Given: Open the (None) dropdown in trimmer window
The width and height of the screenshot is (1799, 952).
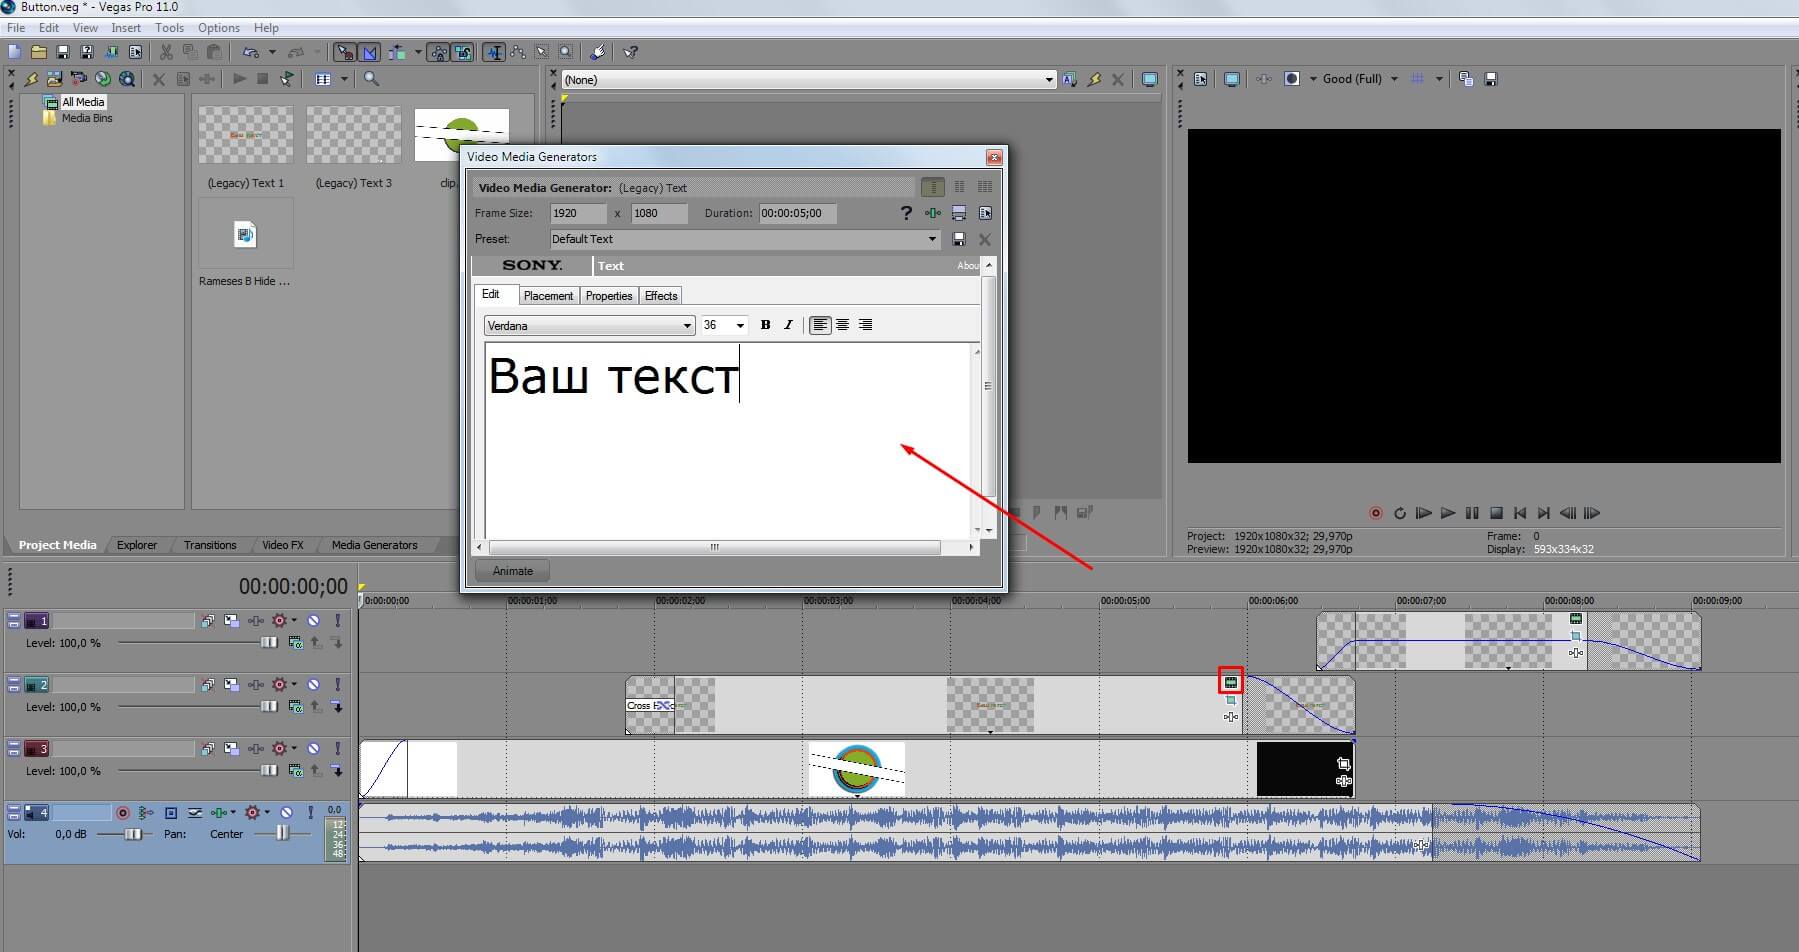Looking at the screenshot, I should (809, 79).
